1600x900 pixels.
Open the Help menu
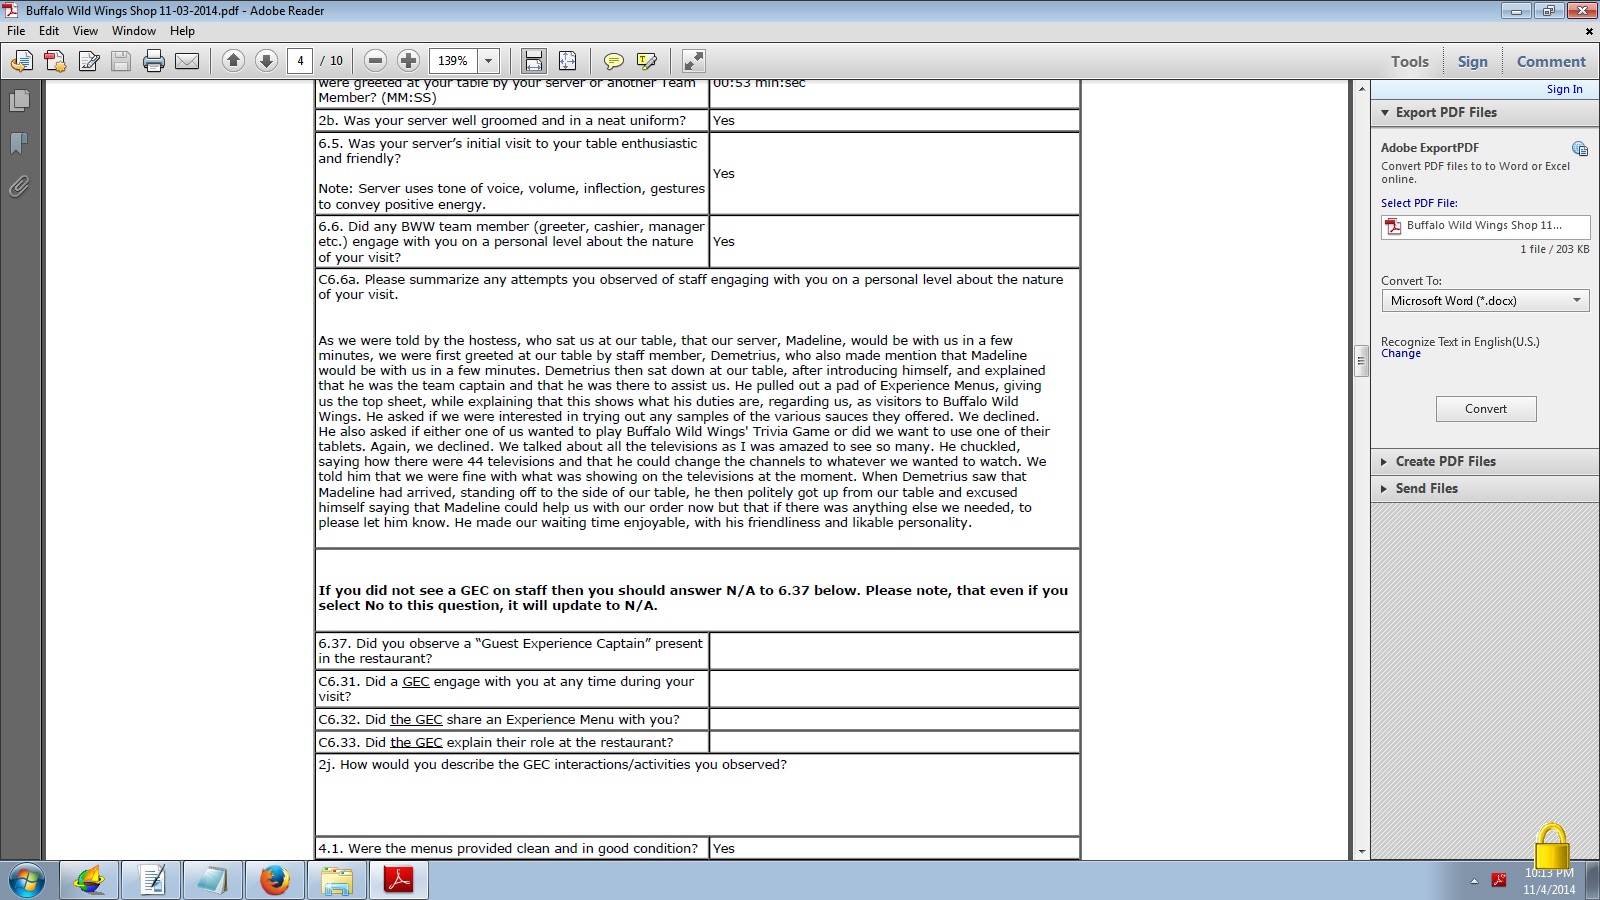(182, 31)
